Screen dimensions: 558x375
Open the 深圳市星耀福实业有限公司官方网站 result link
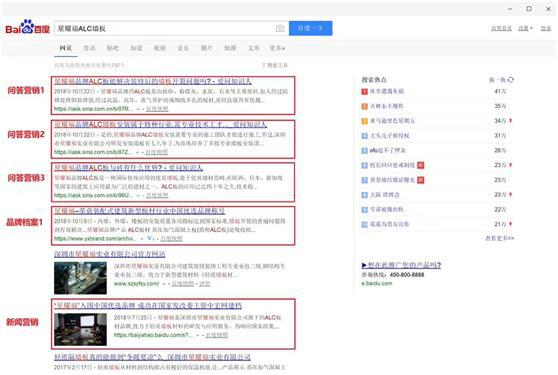point(110,254)
